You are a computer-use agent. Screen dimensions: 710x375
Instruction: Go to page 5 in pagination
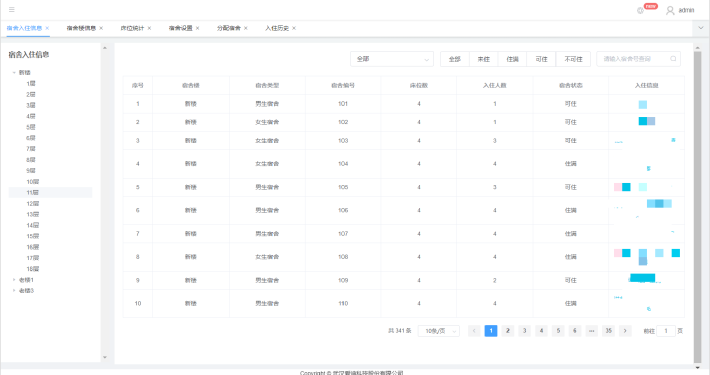[x=558, y=331]
